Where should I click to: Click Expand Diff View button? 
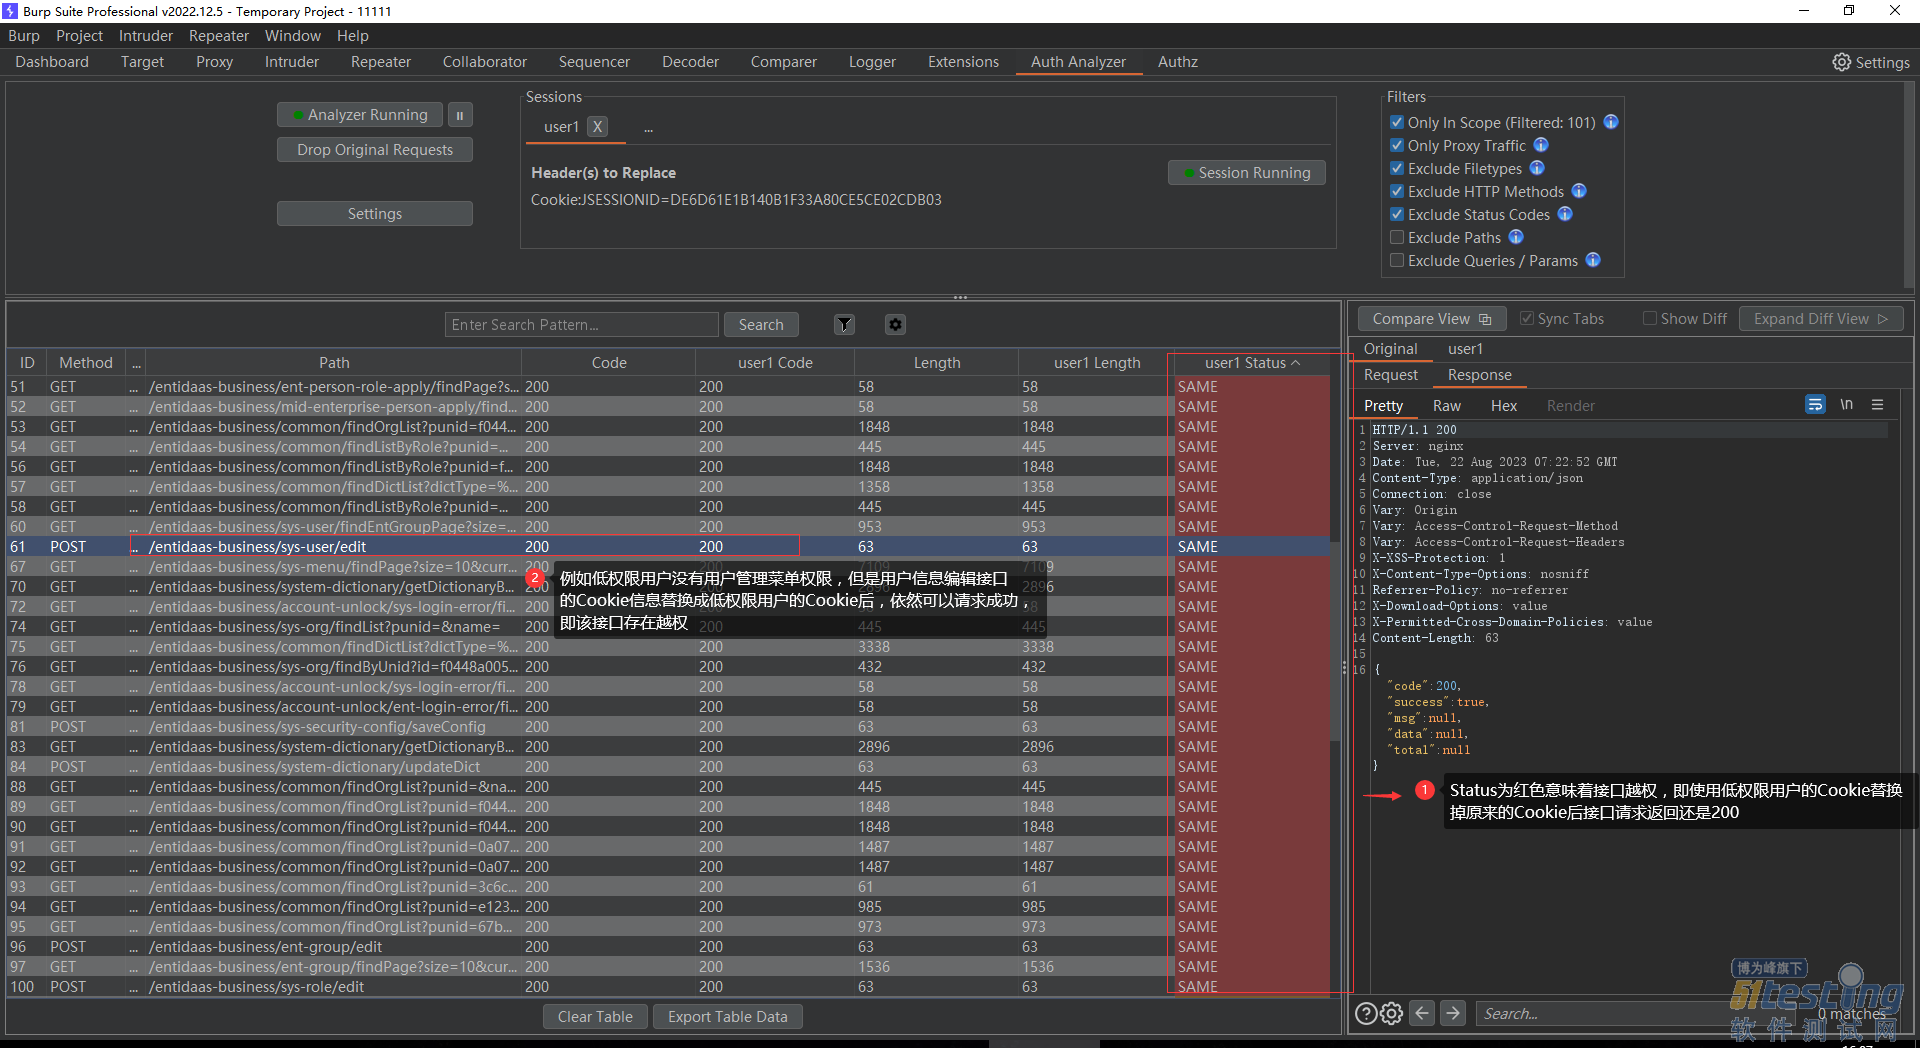coord(1820,319)
